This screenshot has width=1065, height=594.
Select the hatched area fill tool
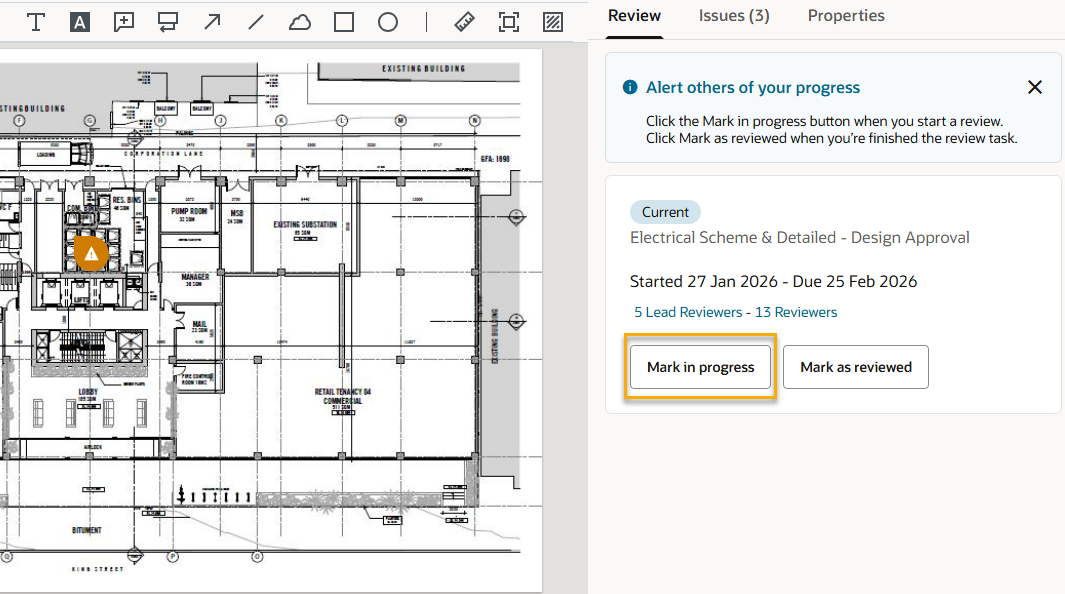point(552,22)
